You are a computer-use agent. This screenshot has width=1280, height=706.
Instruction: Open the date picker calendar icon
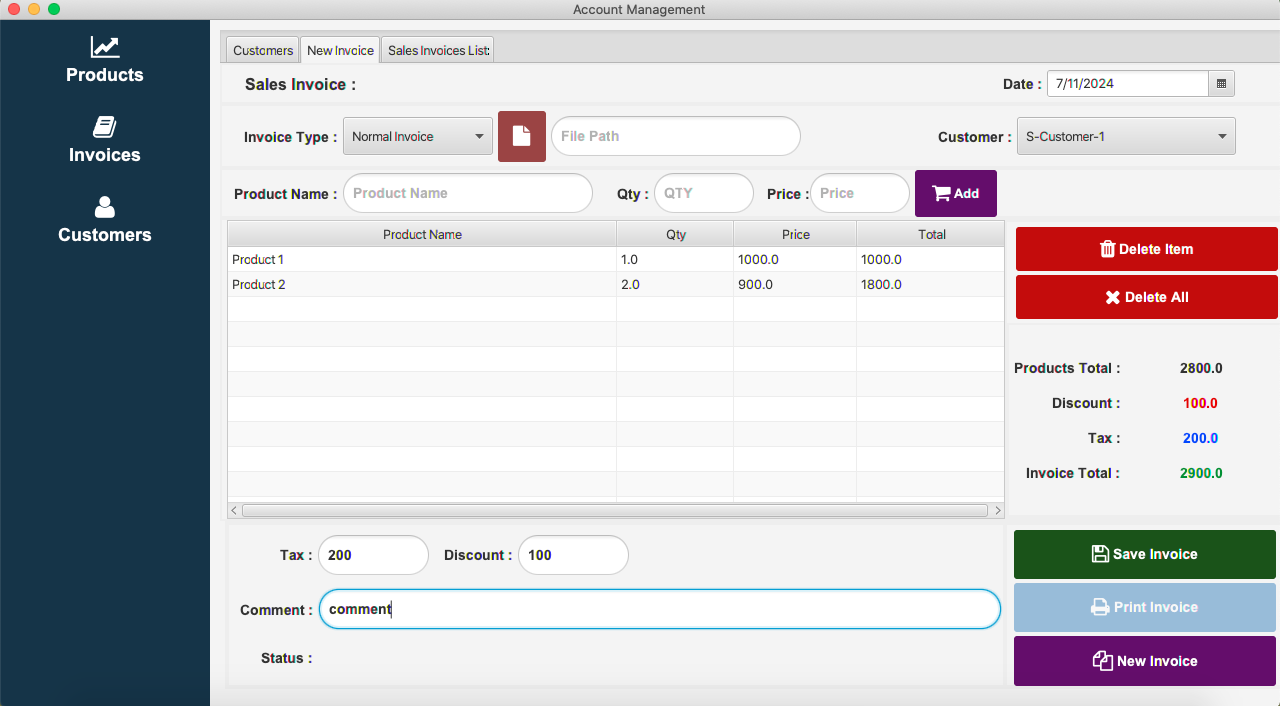(x=1221, y=84)
